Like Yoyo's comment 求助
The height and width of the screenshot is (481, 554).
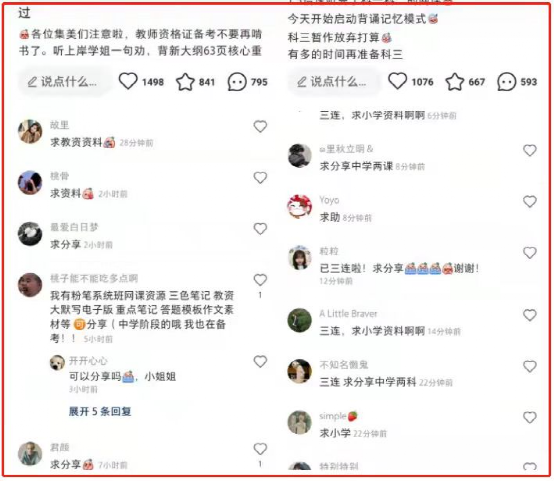point(530,201)
